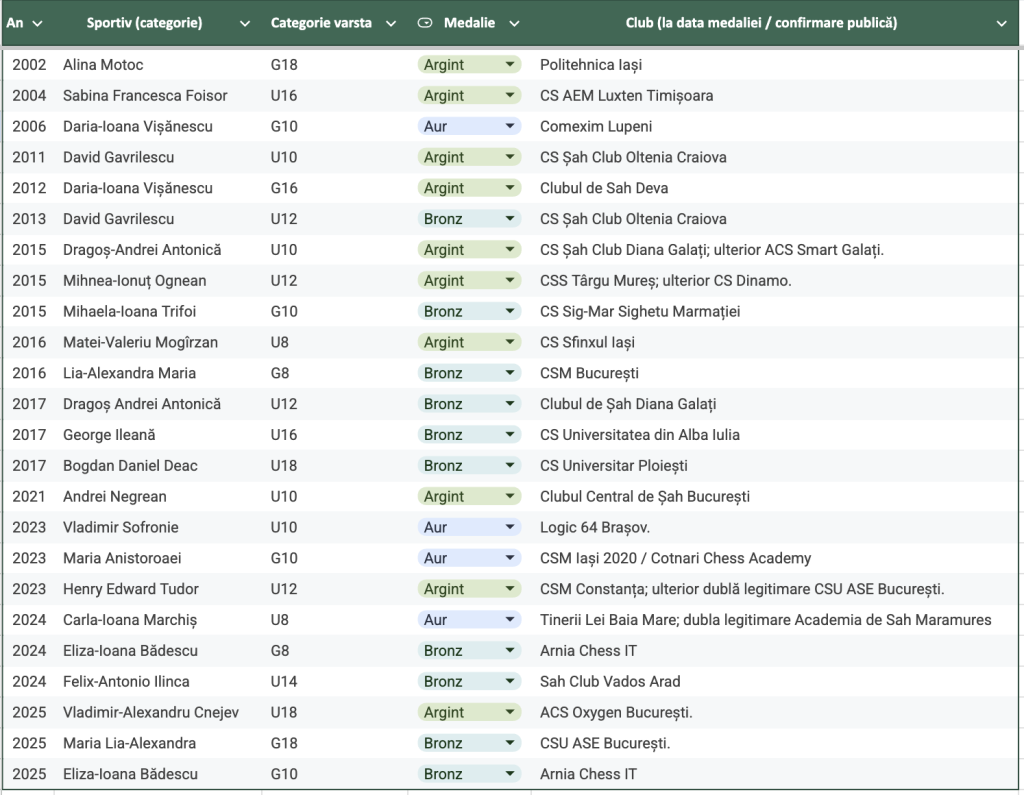
Task: Open Henry Edward Tudor's Argint medal chip
Action: 469,589
